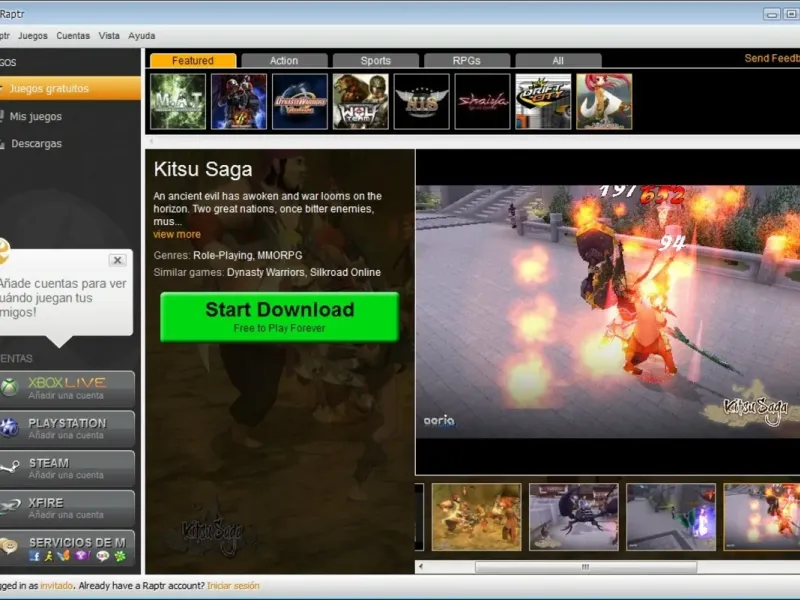Click the Iniciar sesión link
This screenshot has height=600, width=800.
[x=233, y=586]
